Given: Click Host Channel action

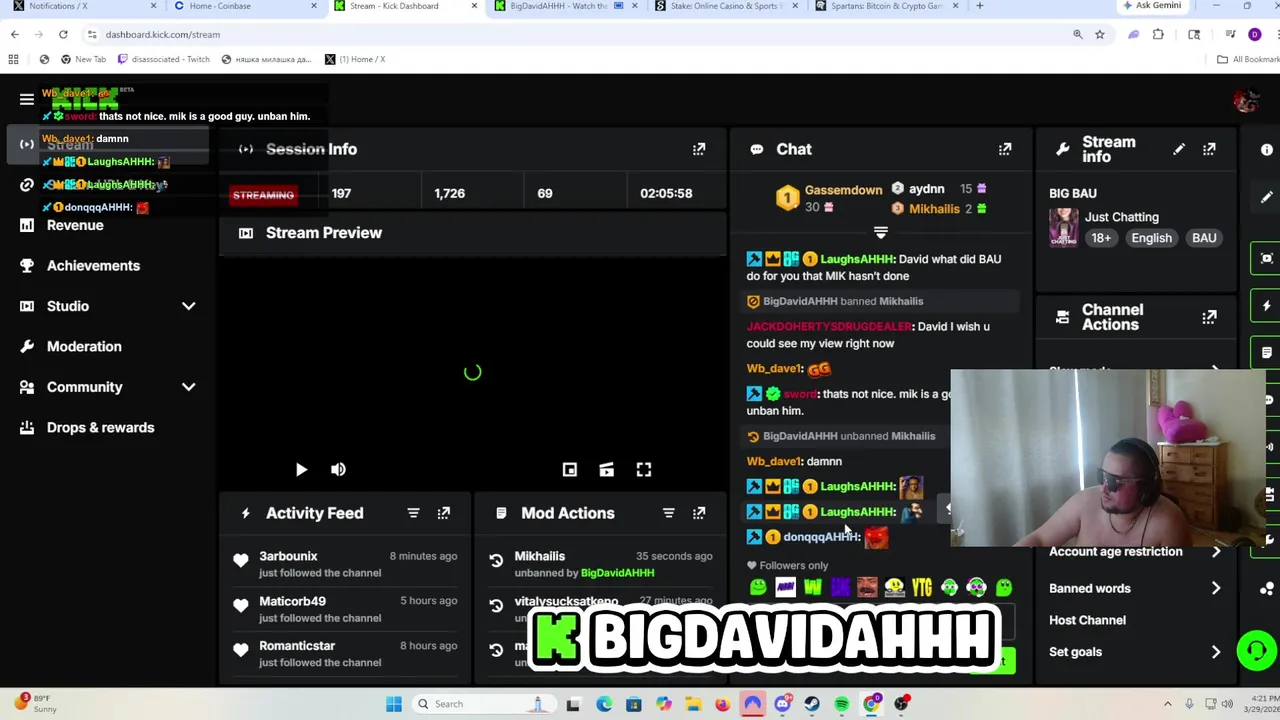Looking at the screenshot, I should point(1087,620).
